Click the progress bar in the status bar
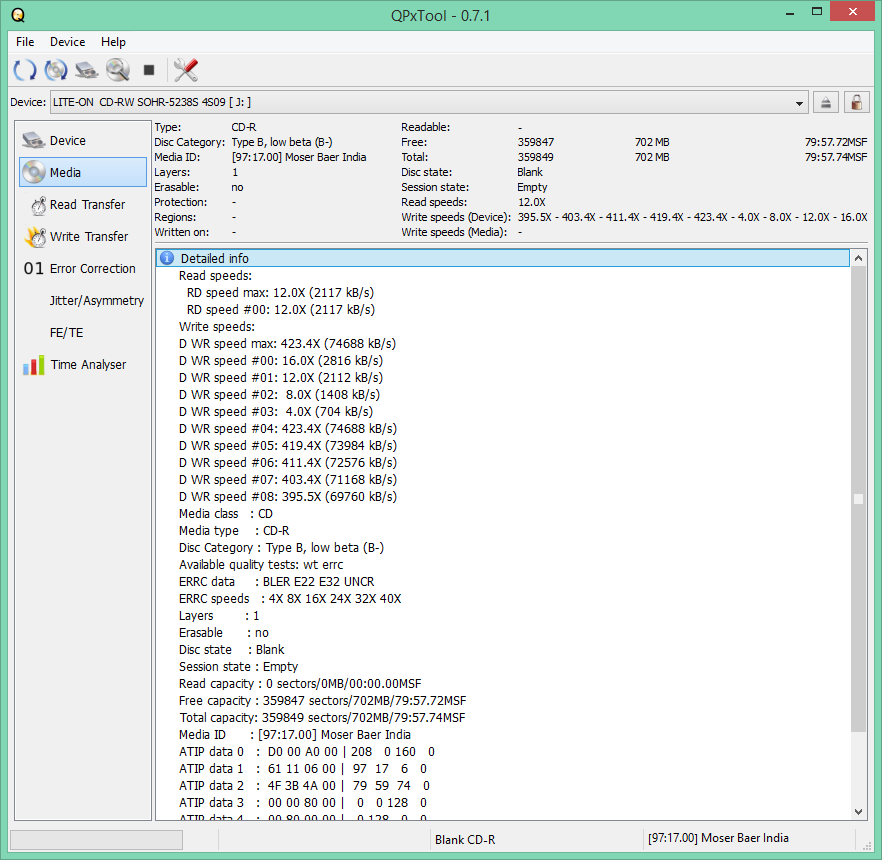882x860 pixels. (96, 840)
